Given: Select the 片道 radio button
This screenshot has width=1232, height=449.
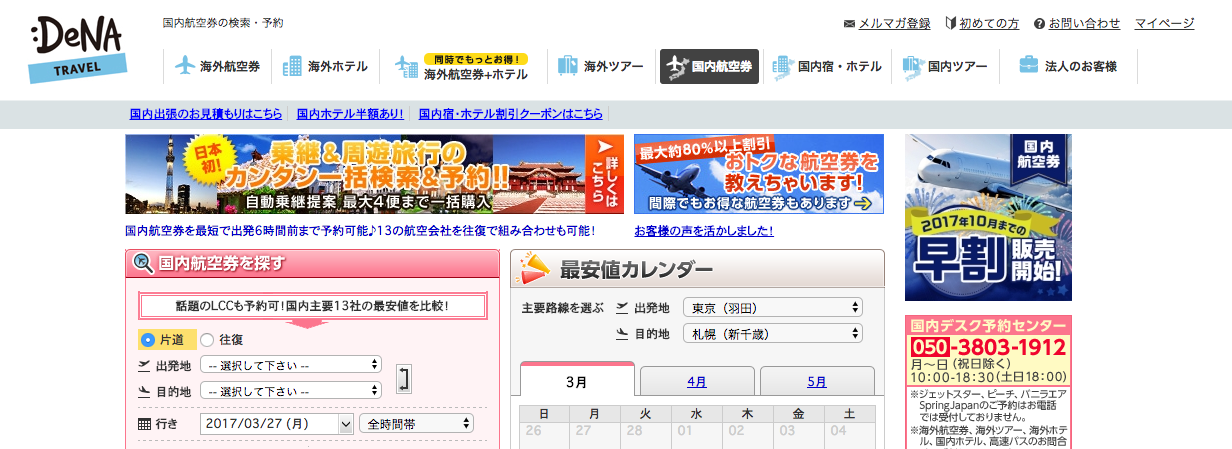Looking at the screenshot, I should pyautogui.click(x=148, y=340).
